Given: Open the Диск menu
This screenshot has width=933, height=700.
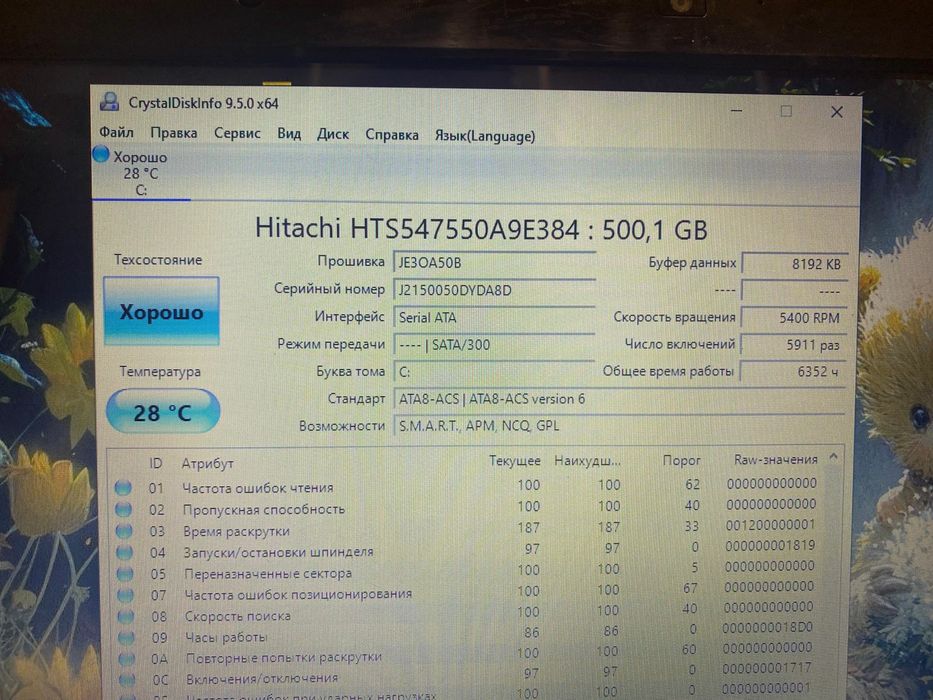Looking at the screenshot, I should coord(333,134).
